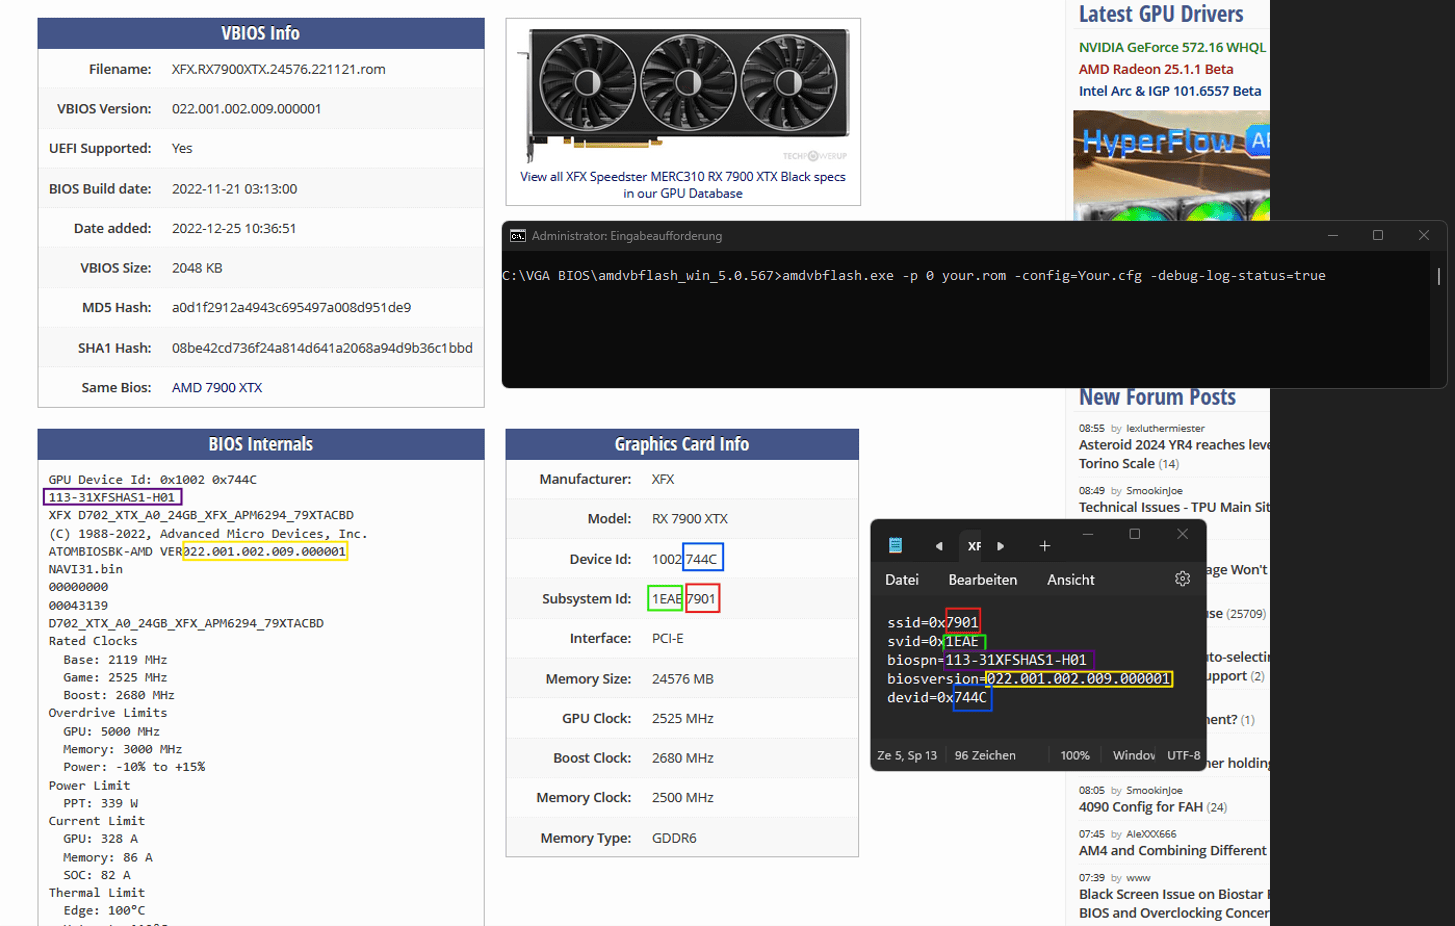This screenshot has height=926, width=1455.
Task: Click UTF-8 encoding in Notepad status bar
Action: pyautogui.click(x=1184, y=755)
